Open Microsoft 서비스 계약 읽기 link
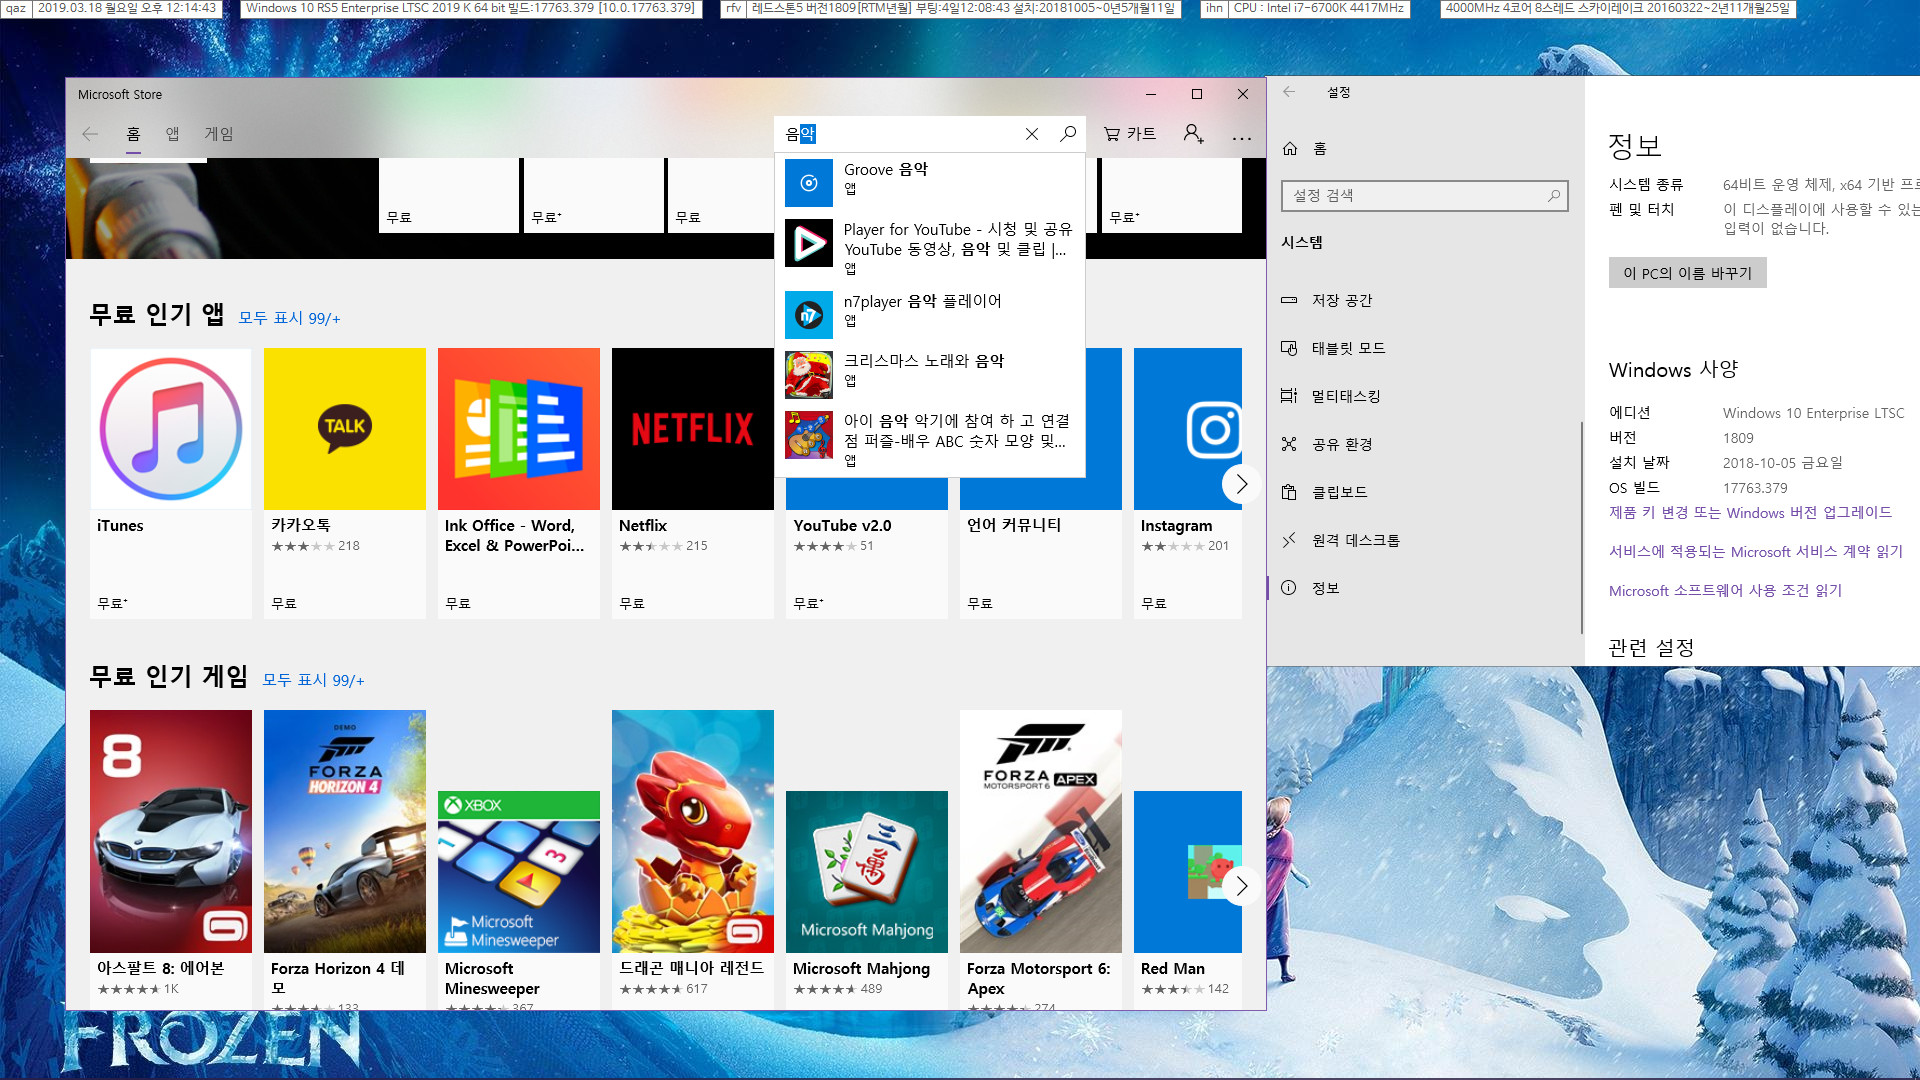The image size is (1920, 1080). [x=1755, y=552]
